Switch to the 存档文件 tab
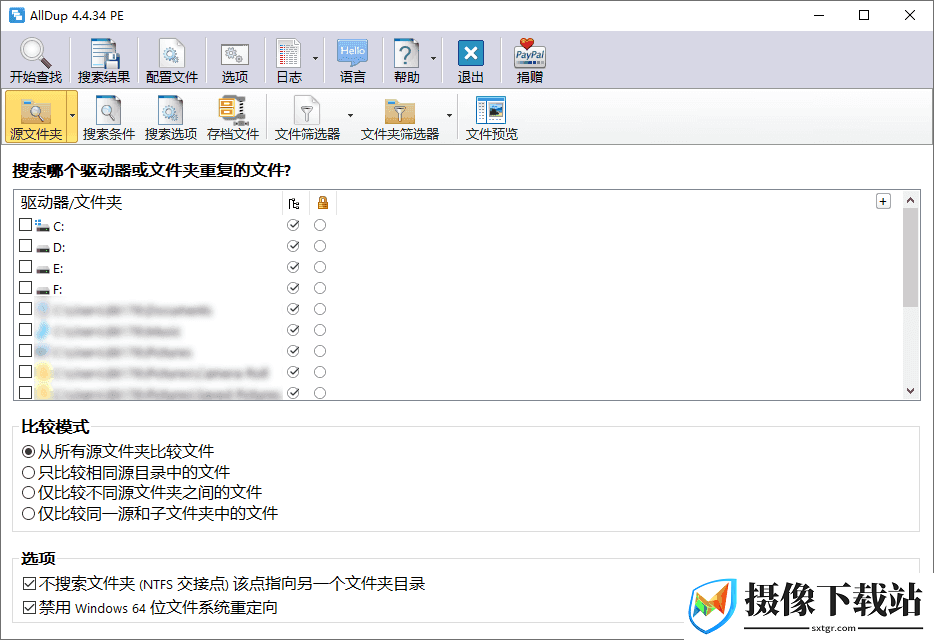 pyautogui.click(x=233, y=117)
